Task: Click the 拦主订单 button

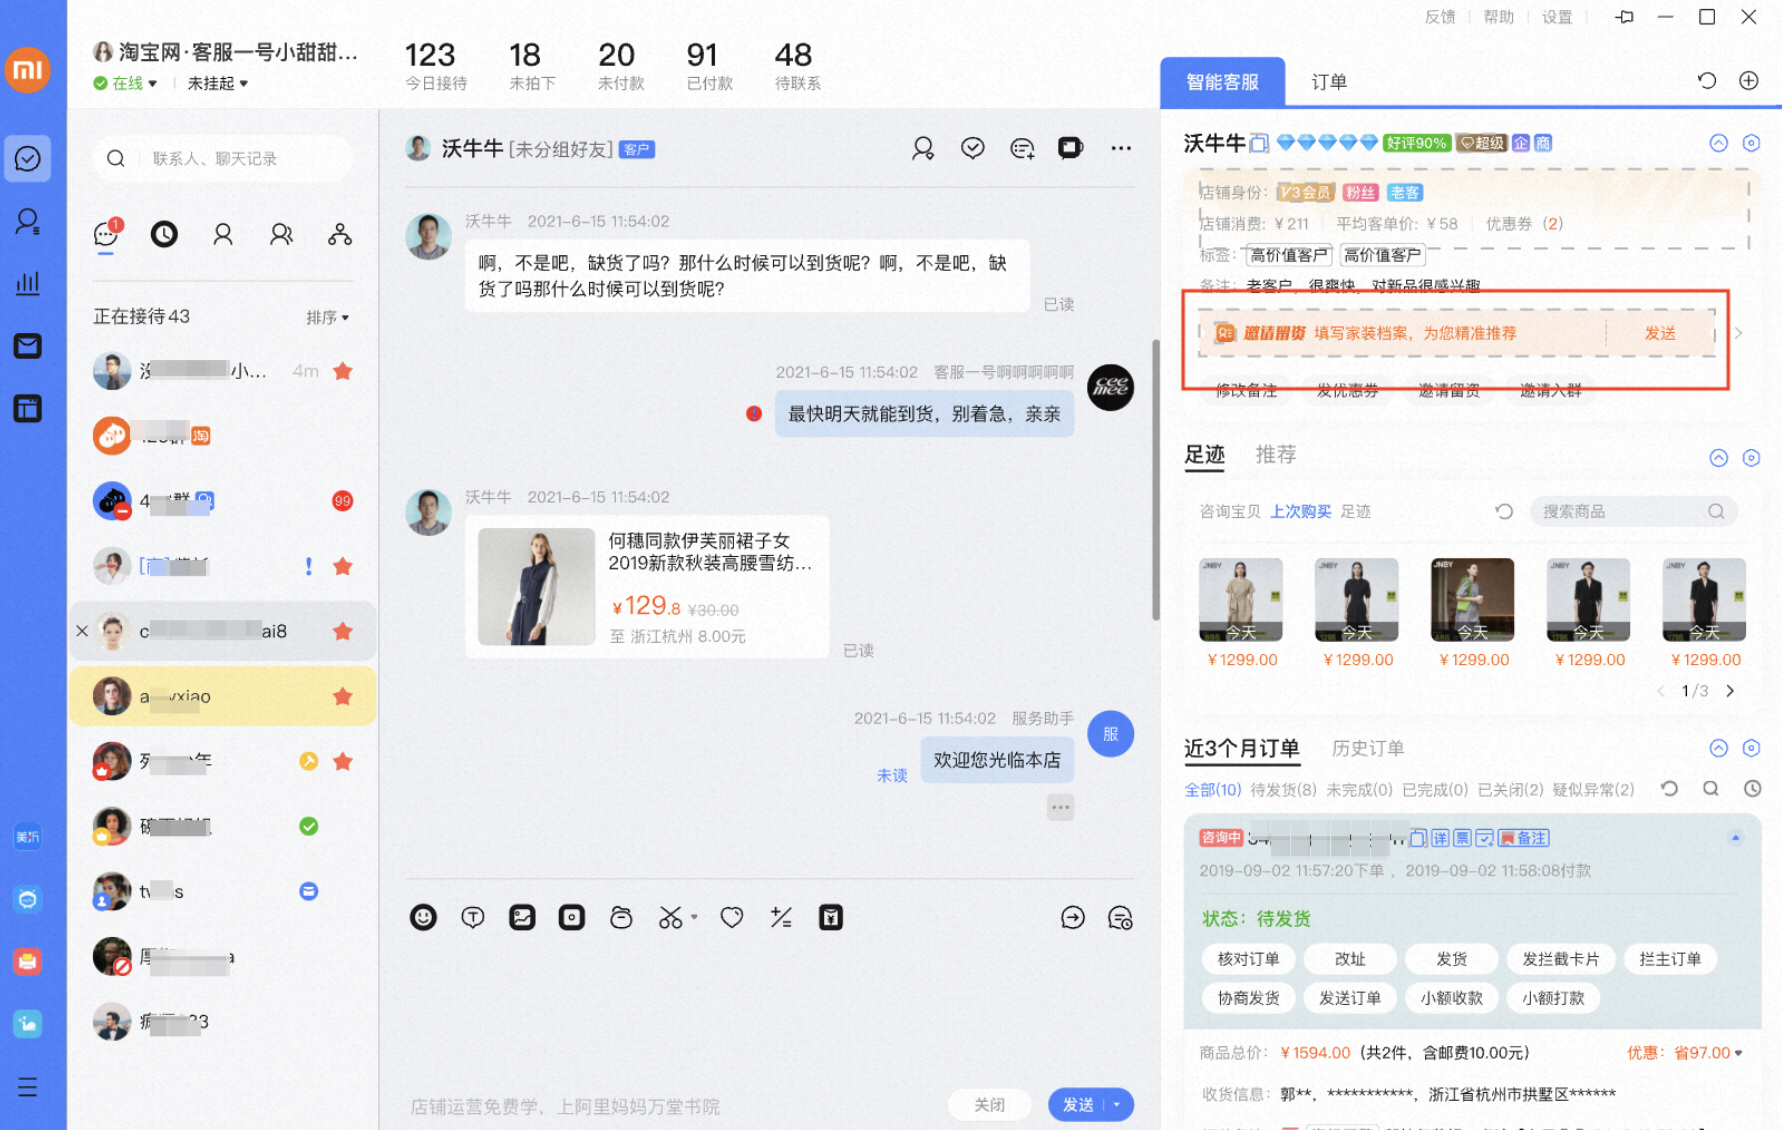Action: click(x=1670, y=958)
